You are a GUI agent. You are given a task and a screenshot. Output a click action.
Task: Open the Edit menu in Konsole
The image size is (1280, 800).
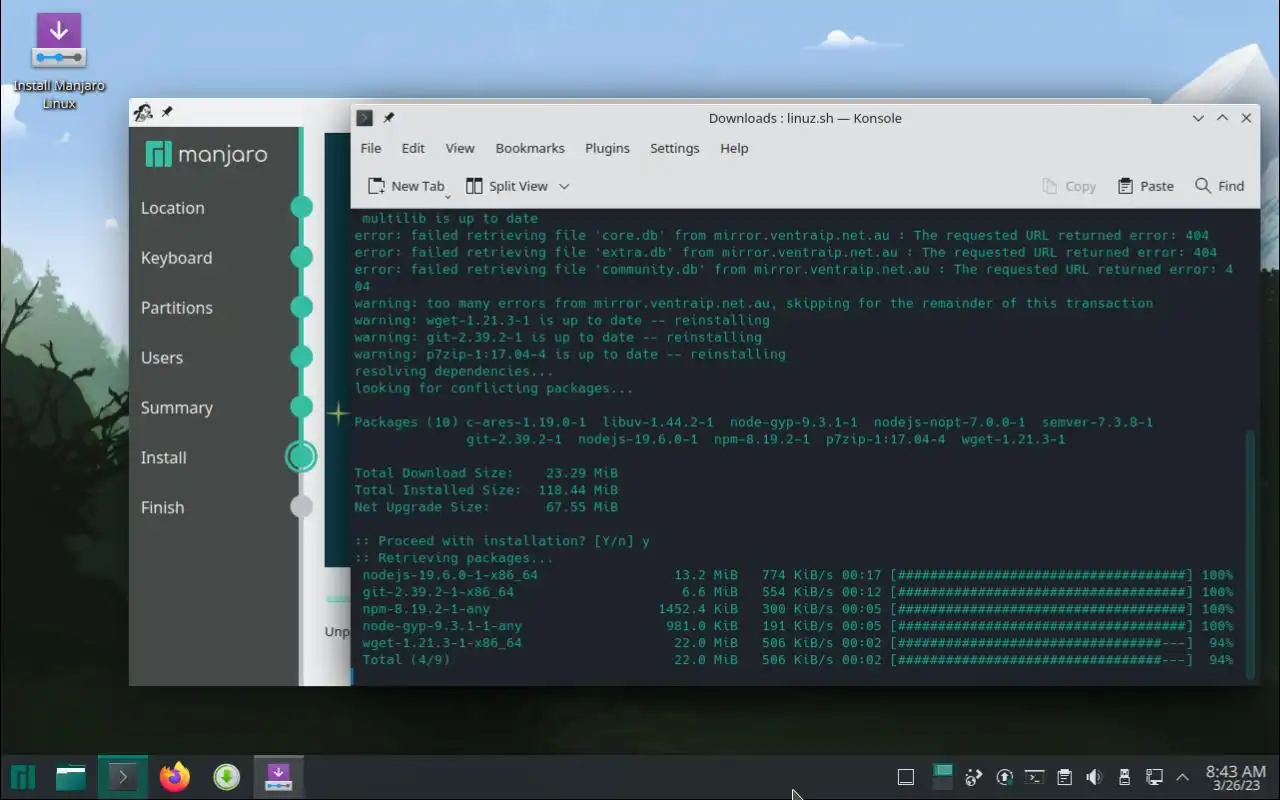(x=413, y=148)
